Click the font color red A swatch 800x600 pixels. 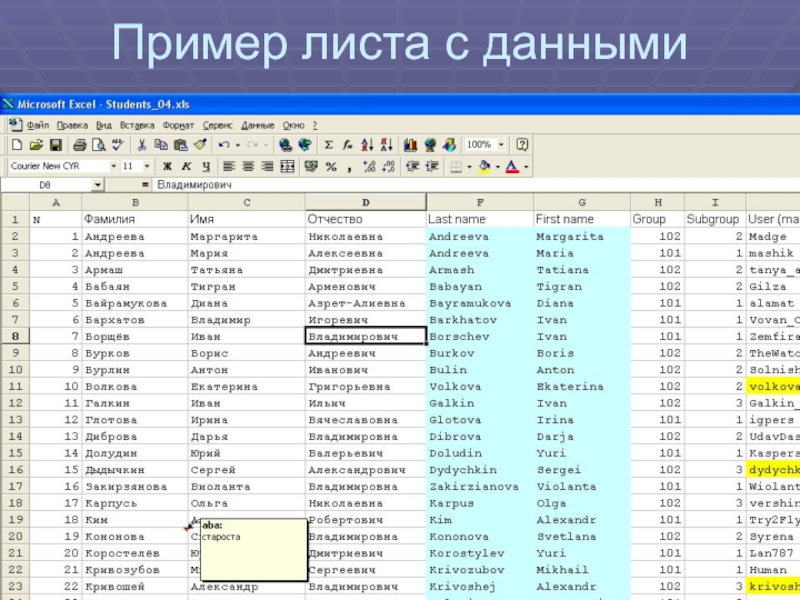[x=512, y=166]
